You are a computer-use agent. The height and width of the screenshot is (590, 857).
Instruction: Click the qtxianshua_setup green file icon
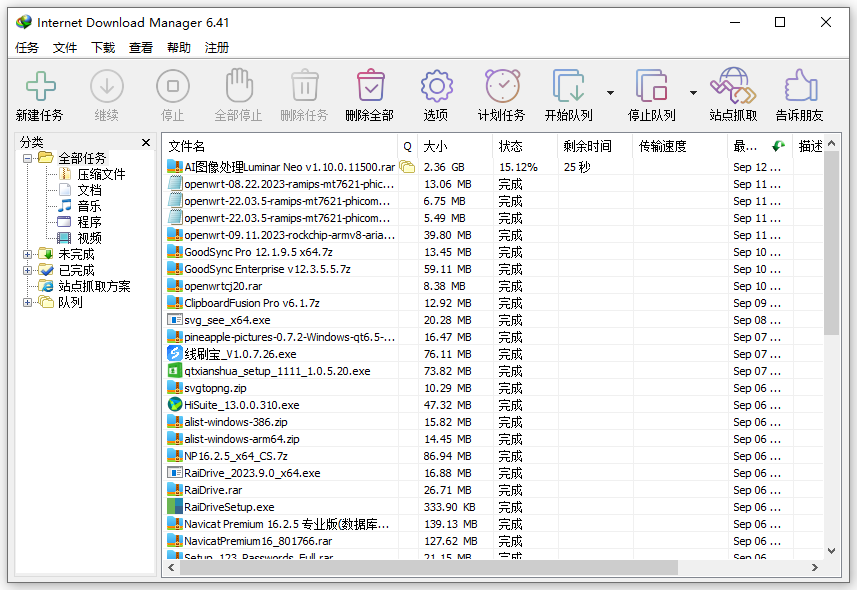[174, 371]
